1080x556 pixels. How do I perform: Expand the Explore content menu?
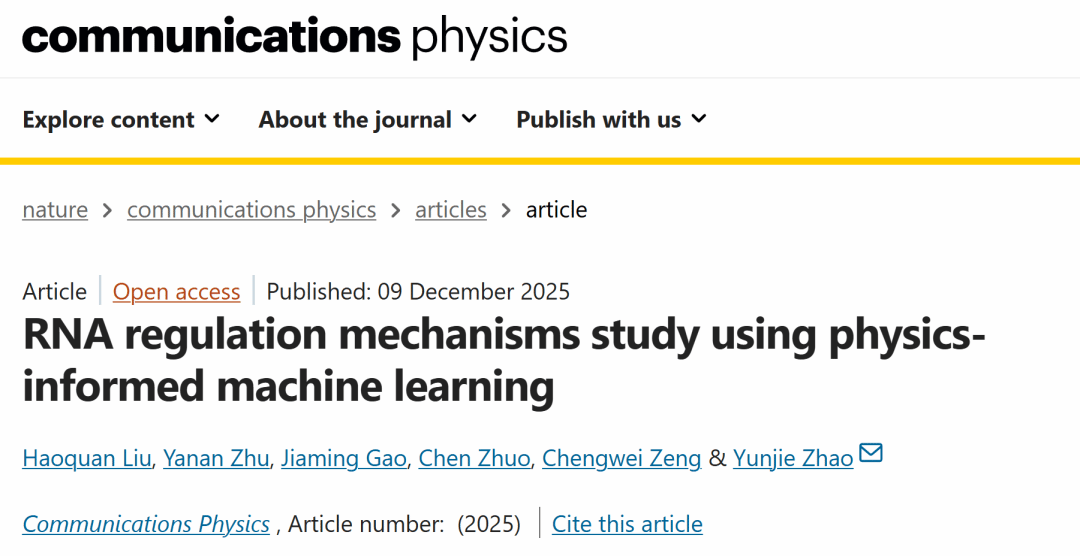[x=121, y=120]
